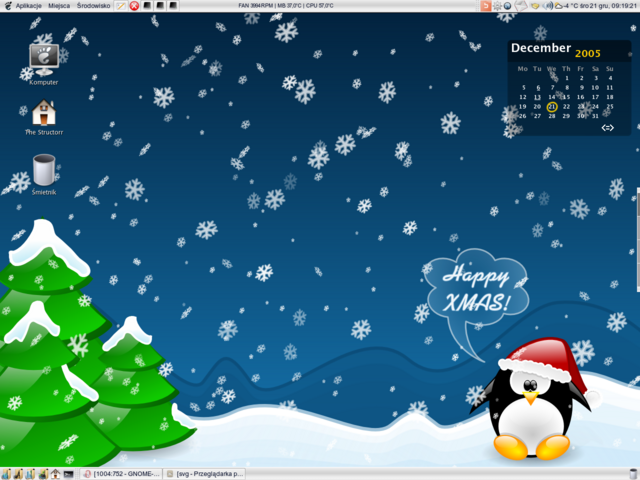
Task: Select the highlighted day 21 in calendar
Action: pos(552,107)
